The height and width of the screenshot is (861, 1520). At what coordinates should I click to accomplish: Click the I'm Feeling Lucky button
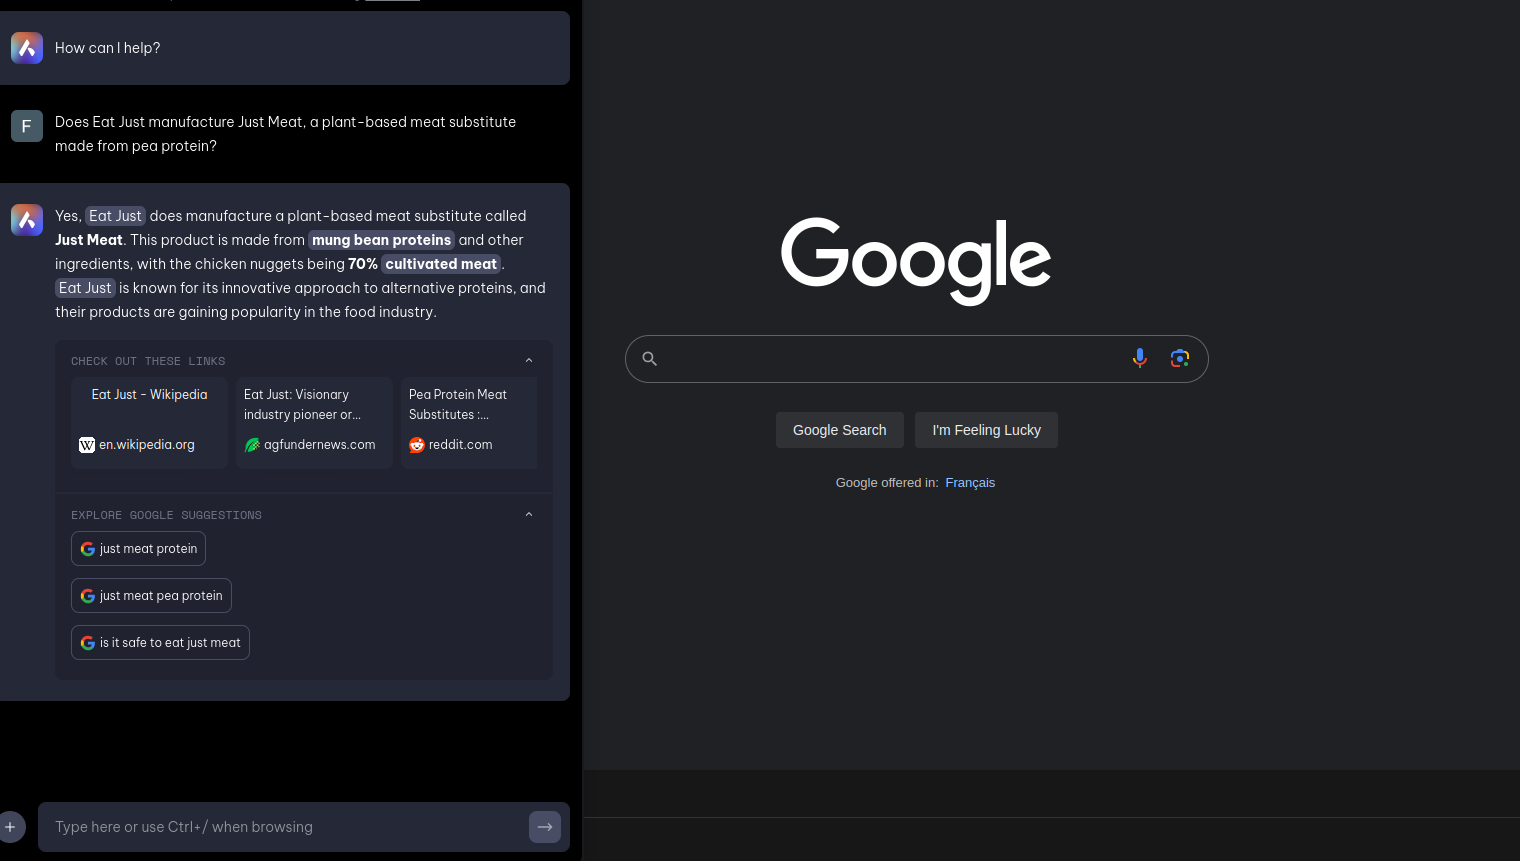point(986,430)
